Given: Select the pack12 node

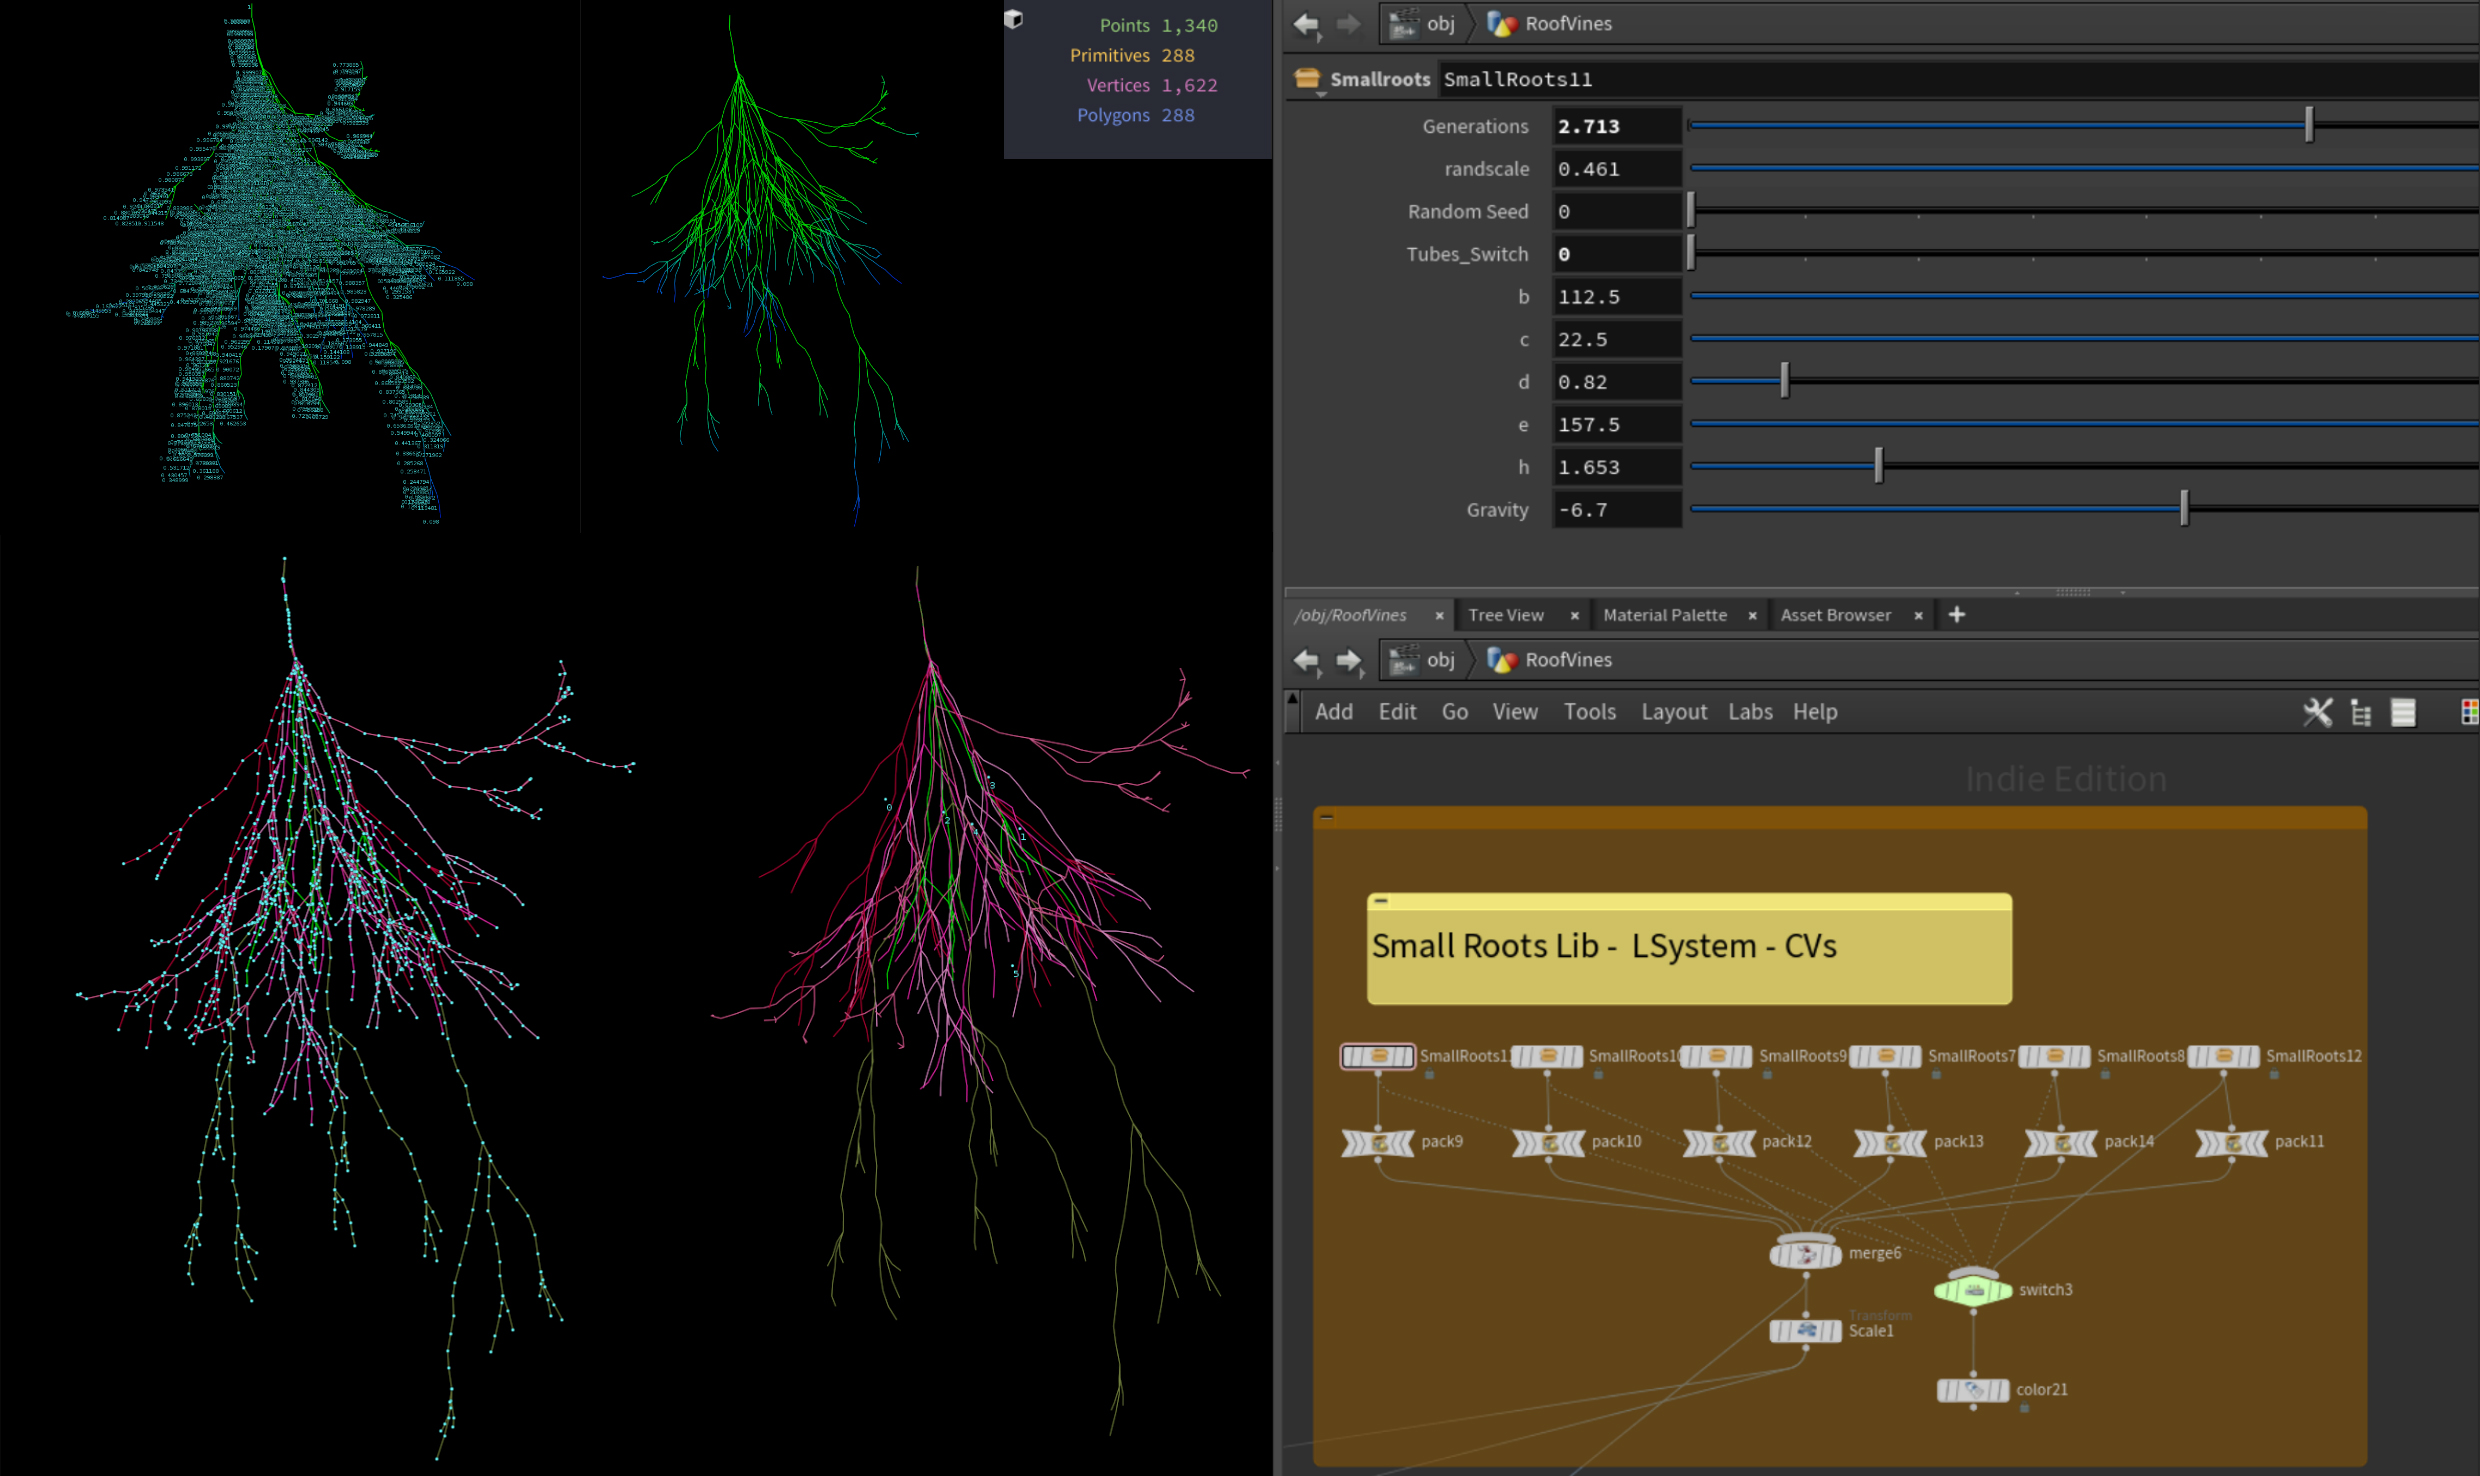Looking at the screenshot, I should click(x=1719, y=1142).
